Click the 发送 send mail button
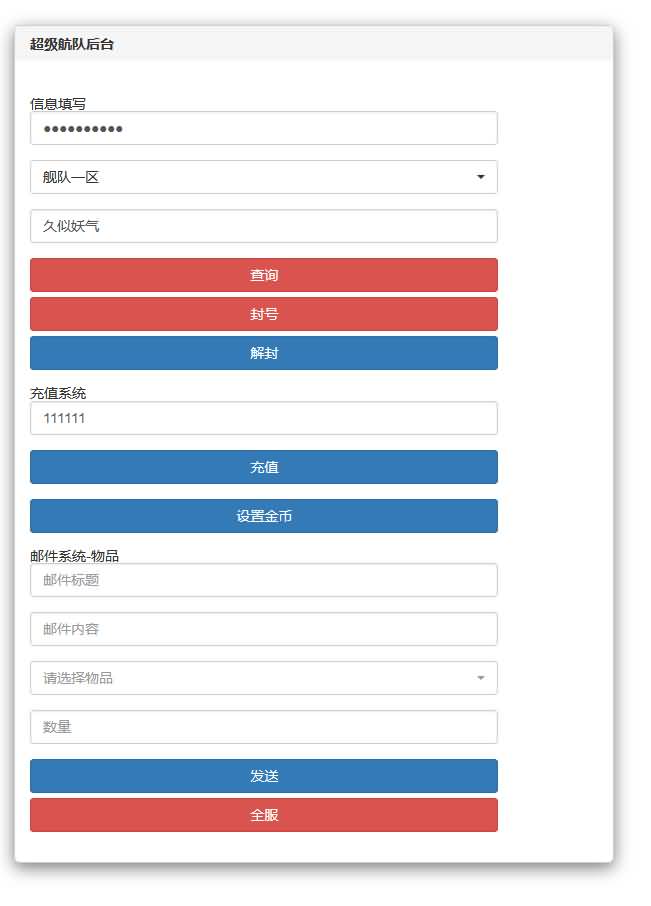Image resolution: width=651 pixels, height=906 pixels. coord(264,775)
